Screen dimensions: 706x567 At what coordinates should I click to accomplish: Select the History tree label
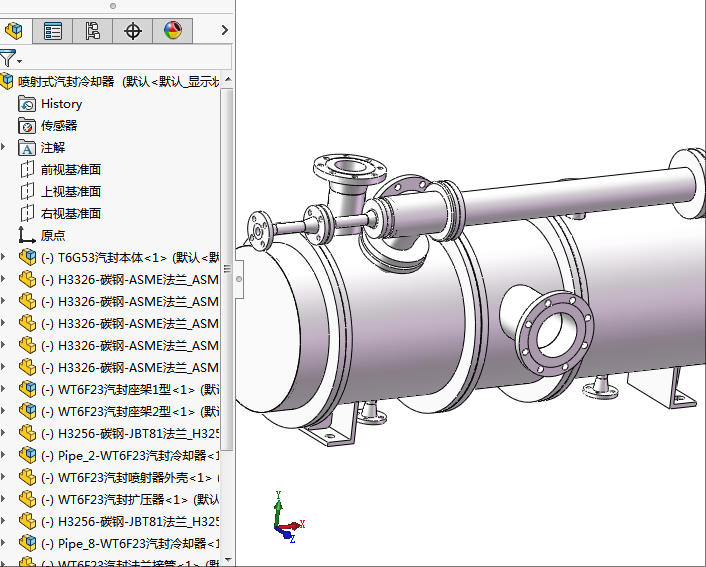click(62, 104)
